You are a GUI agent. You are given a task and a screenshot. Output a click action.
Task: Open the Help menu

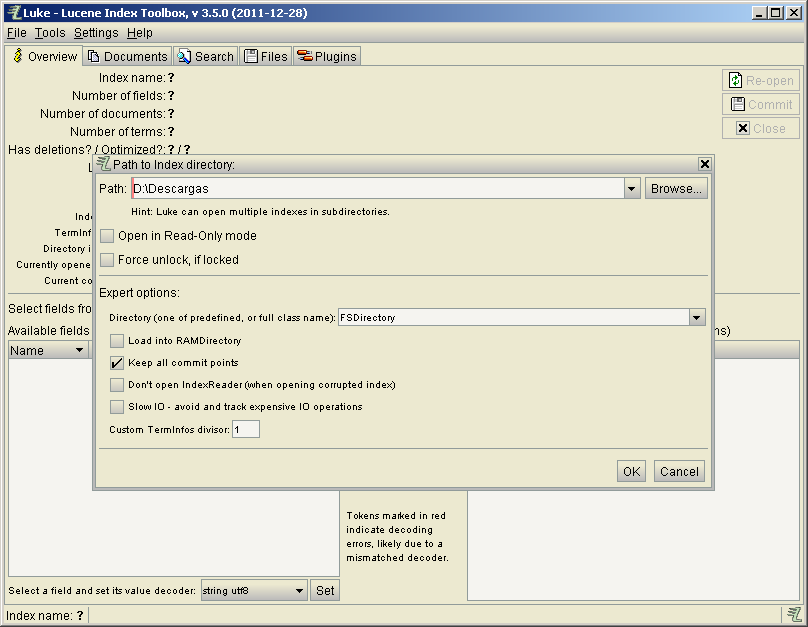(x=140, y=33)
